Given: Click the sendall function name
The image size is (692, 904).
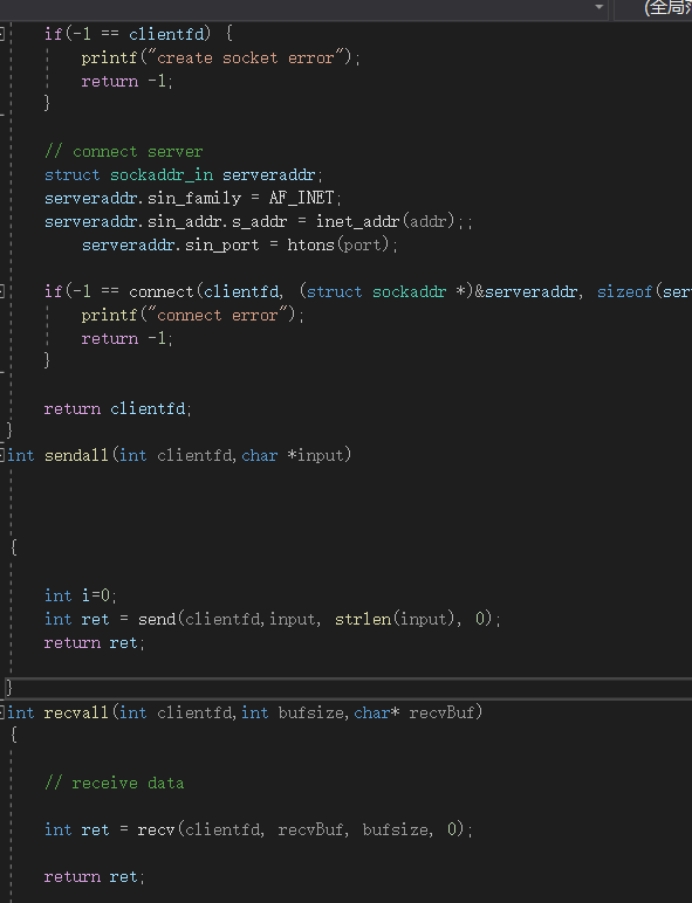Looking at the screenshot, I should click(x=76, y=456).
